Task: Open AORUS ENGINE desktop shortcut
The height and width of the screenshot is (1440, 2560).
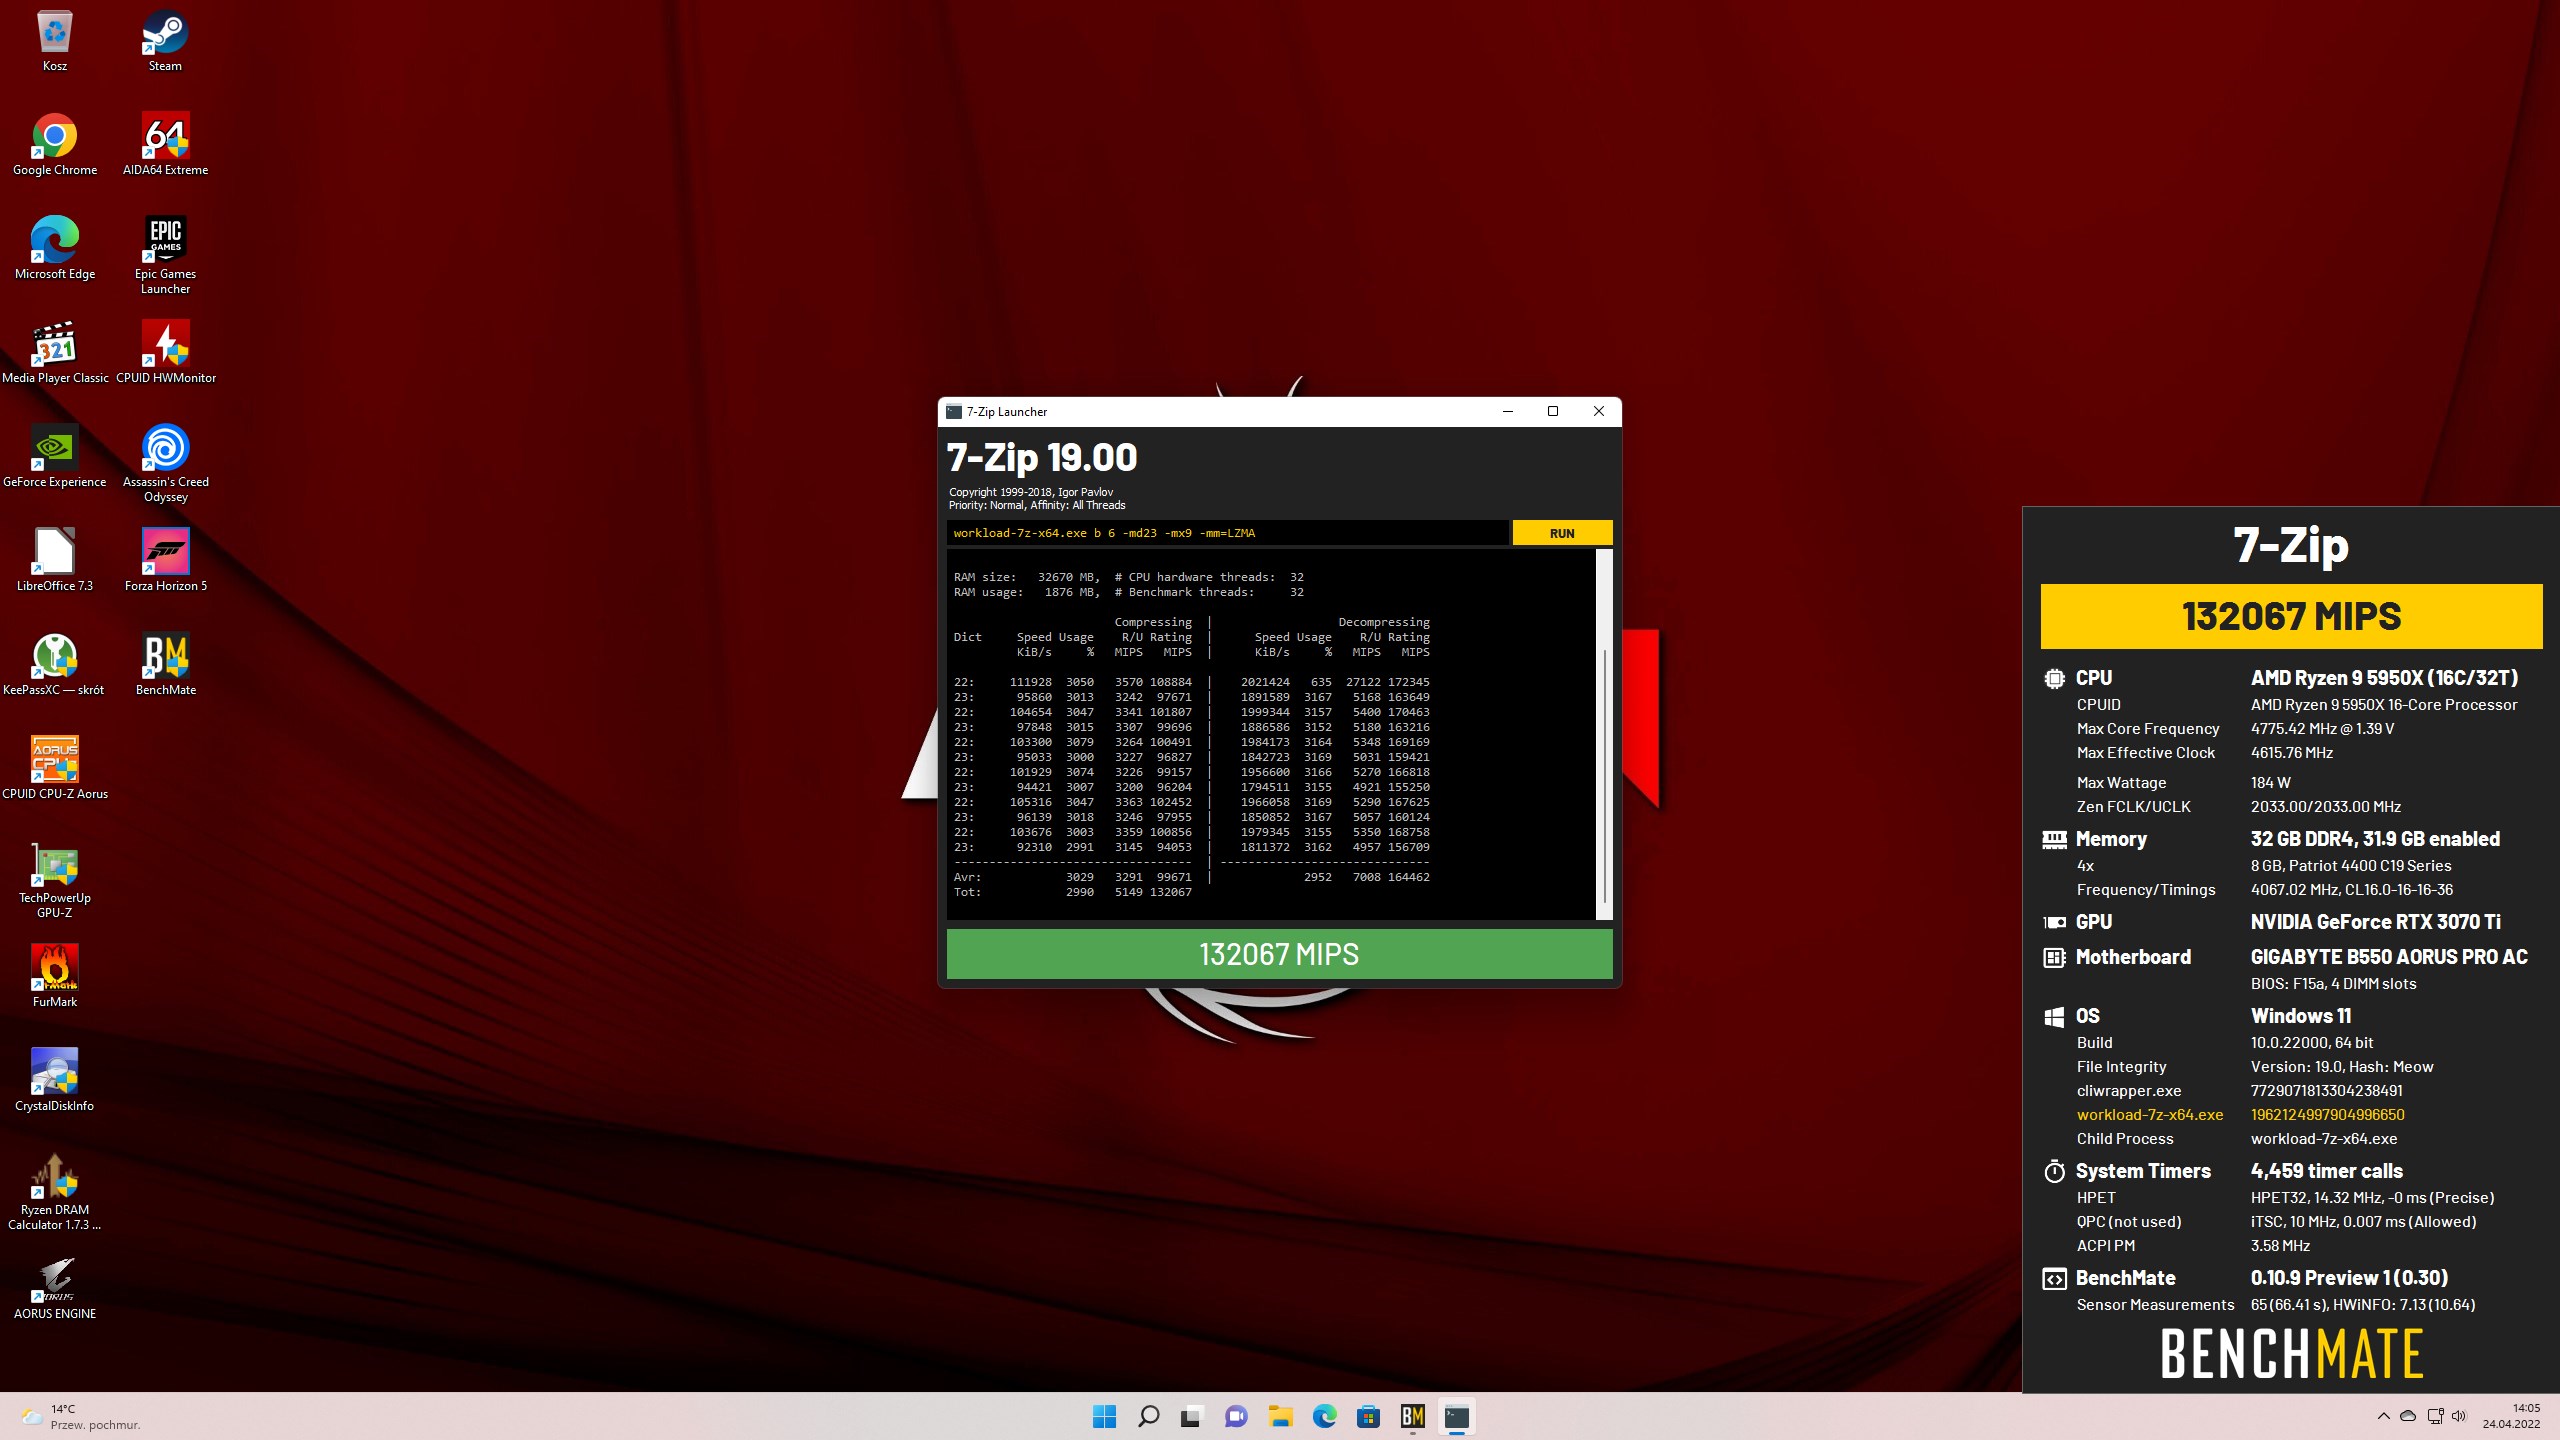Action: coord(55,1289)
